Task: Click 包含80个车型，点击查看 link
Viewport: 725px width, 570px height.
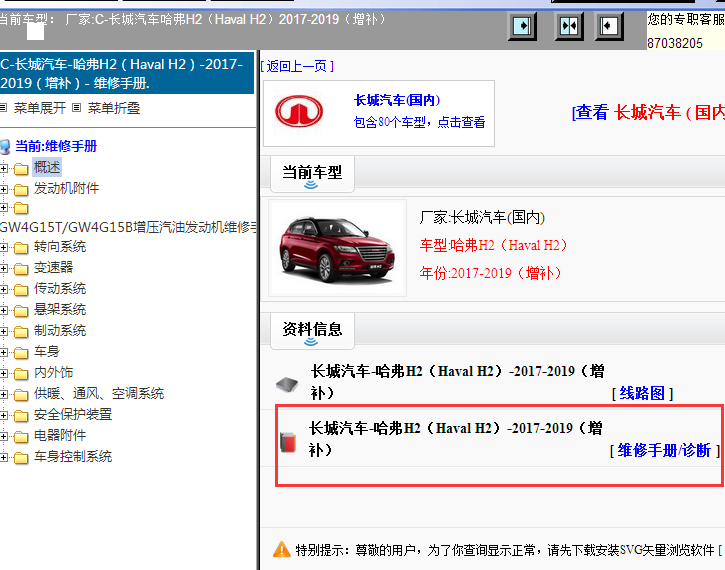Action: (x=419, y=122)
